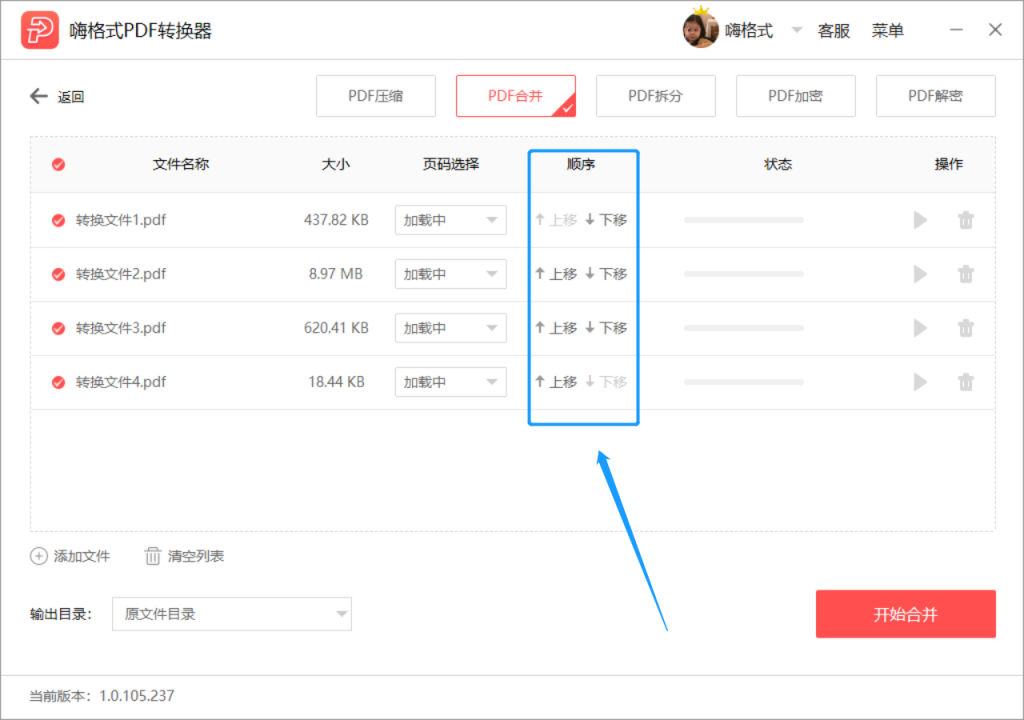Image resolution: width=1024 pixels, height=720 pixels.
Task: Click the app logo icon
Action: (x=39, y=30)
